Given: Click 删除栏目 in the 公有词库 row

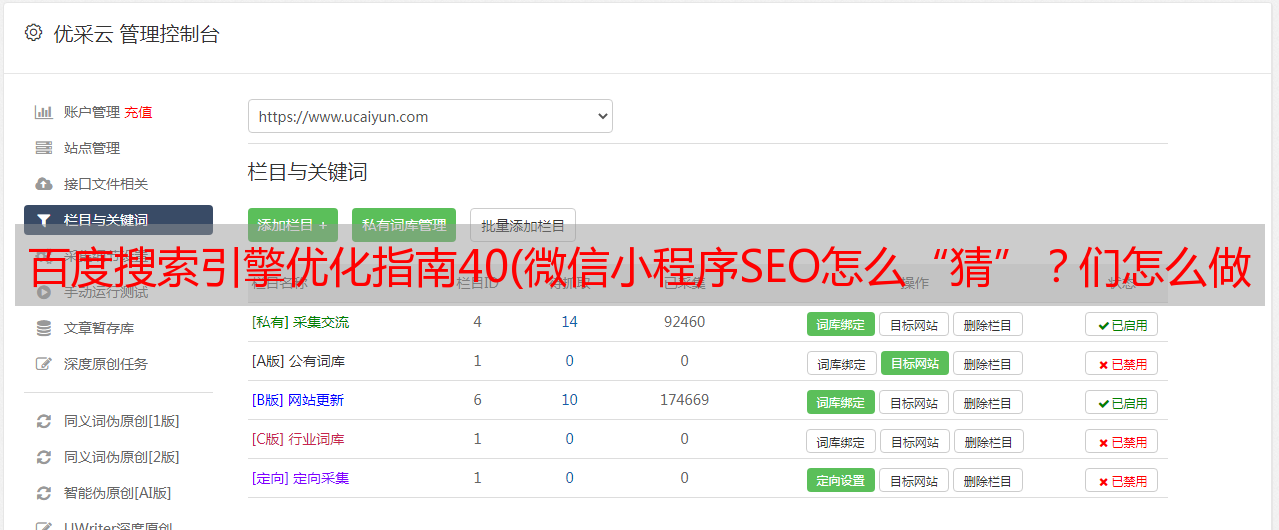Looking at the screenshot, I should (987, 363).
